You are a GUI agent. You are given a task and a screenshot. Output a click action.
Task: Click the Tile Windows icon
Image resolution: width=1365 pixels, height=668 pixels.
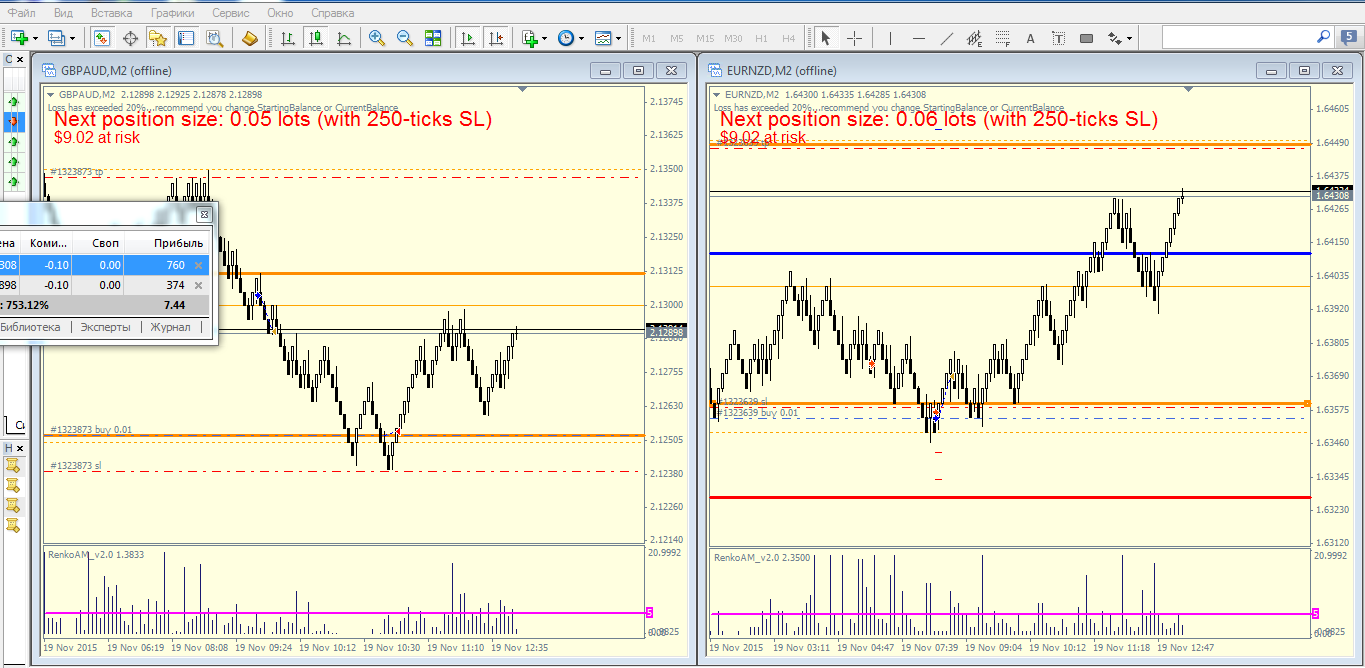[433, 38]
